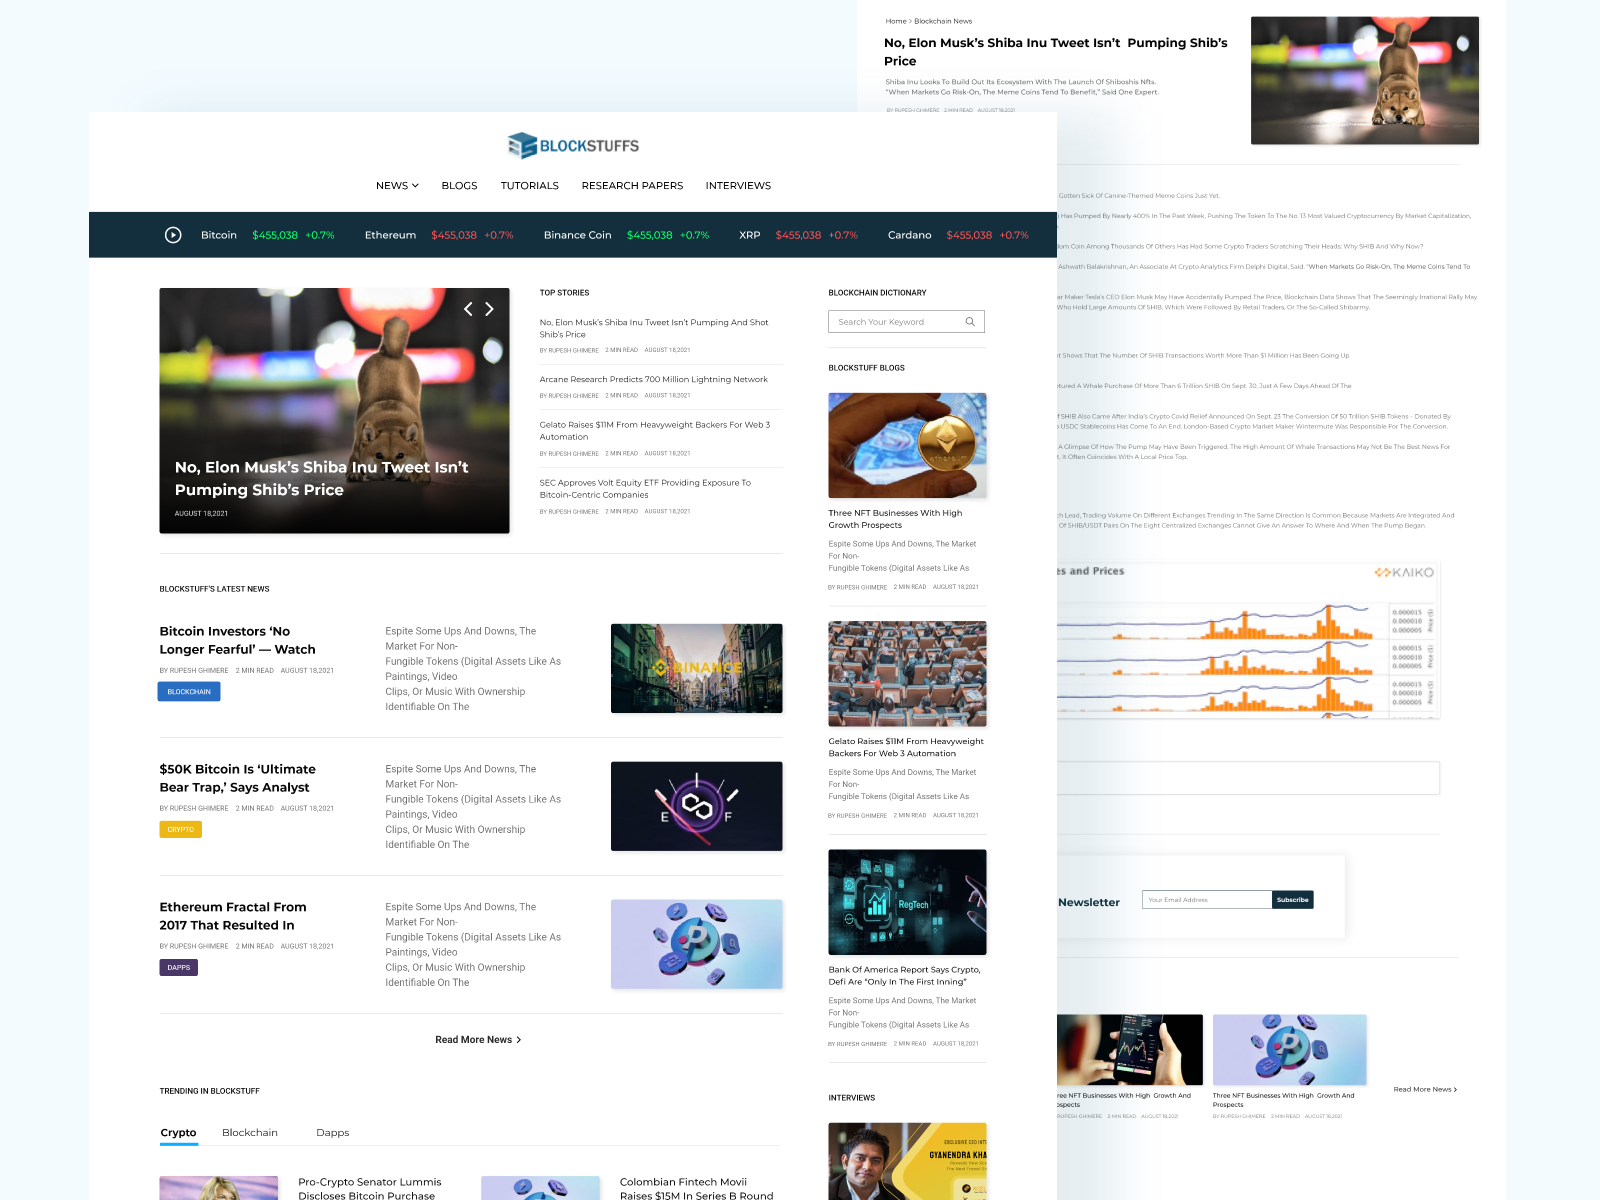This screenshot has width=1600, height=1200.
Task: Expand the NEWS menu chevron
Action: click(x=415, y=185)
